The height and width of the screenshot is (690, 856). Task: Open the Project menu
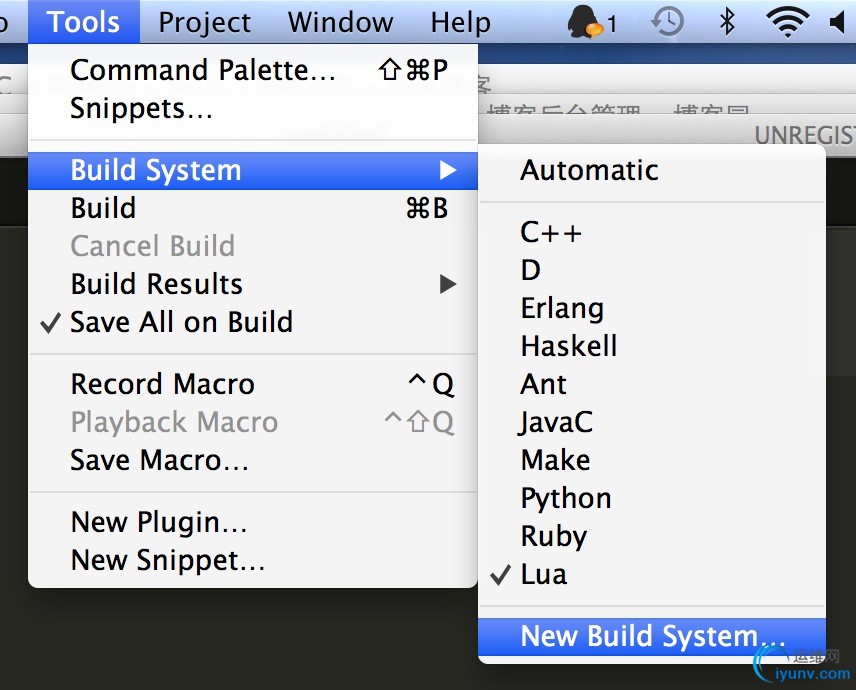204,21
